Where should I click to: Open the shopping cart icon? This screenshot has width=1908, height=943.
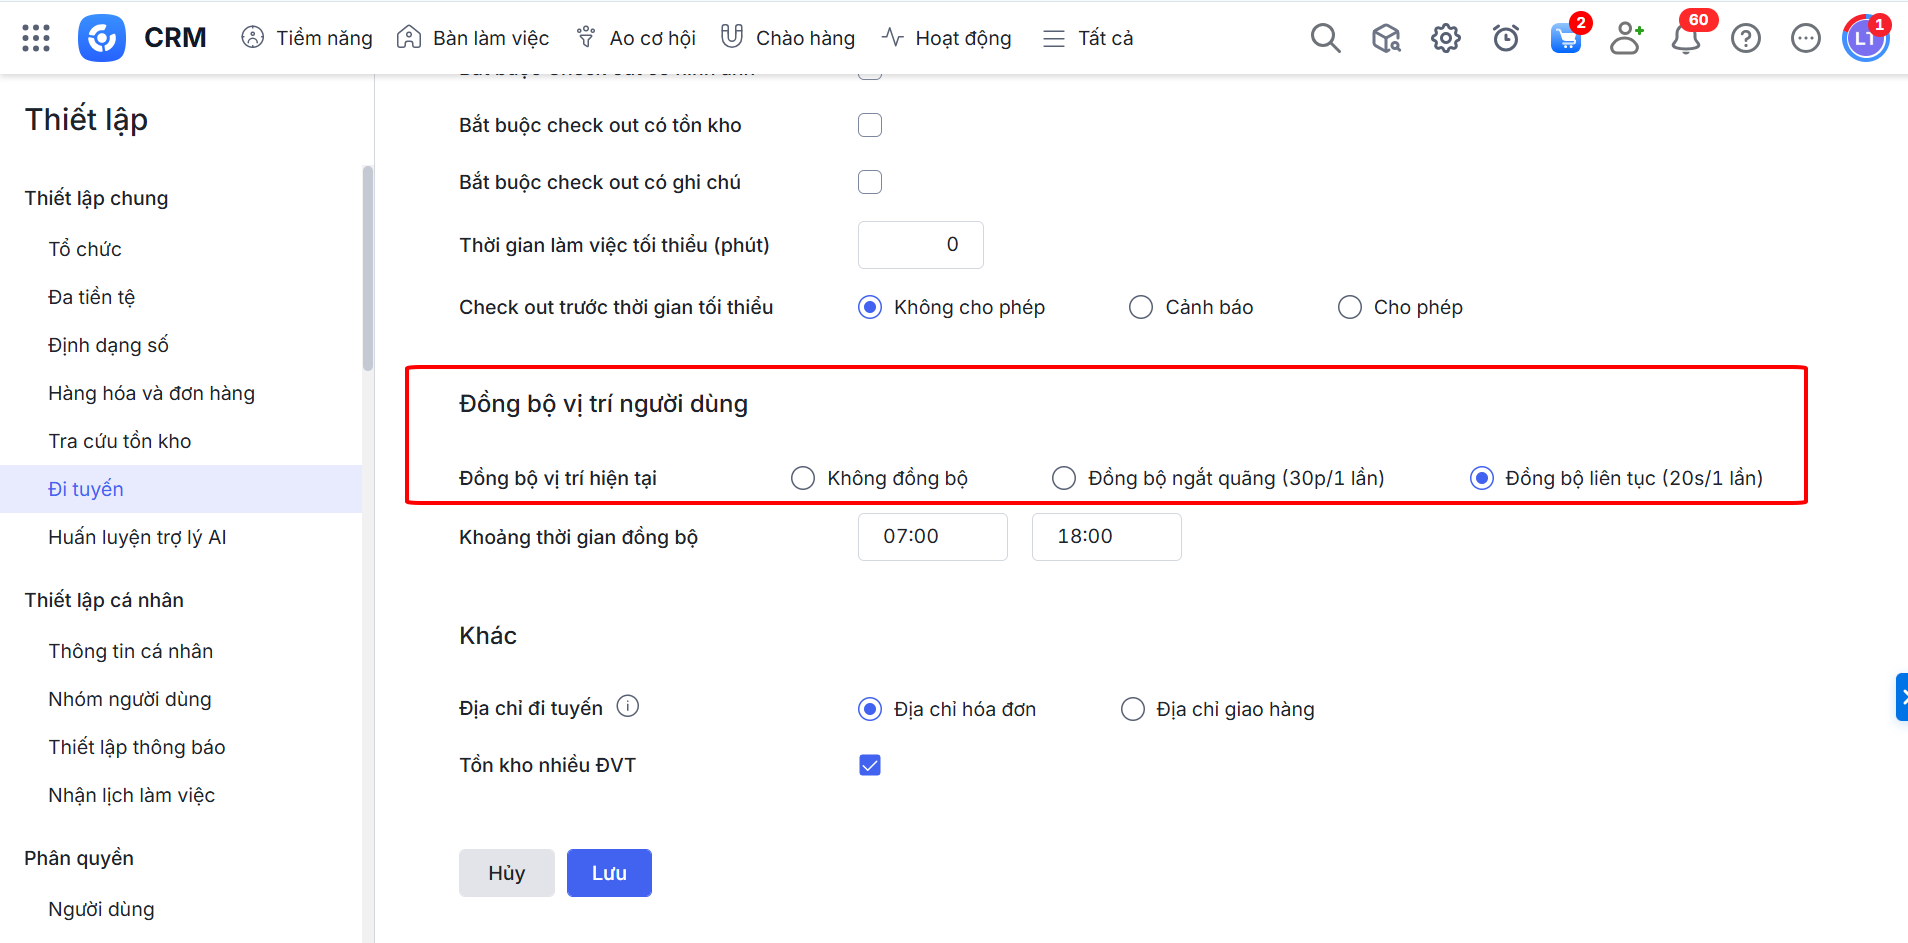(1565, 39)
